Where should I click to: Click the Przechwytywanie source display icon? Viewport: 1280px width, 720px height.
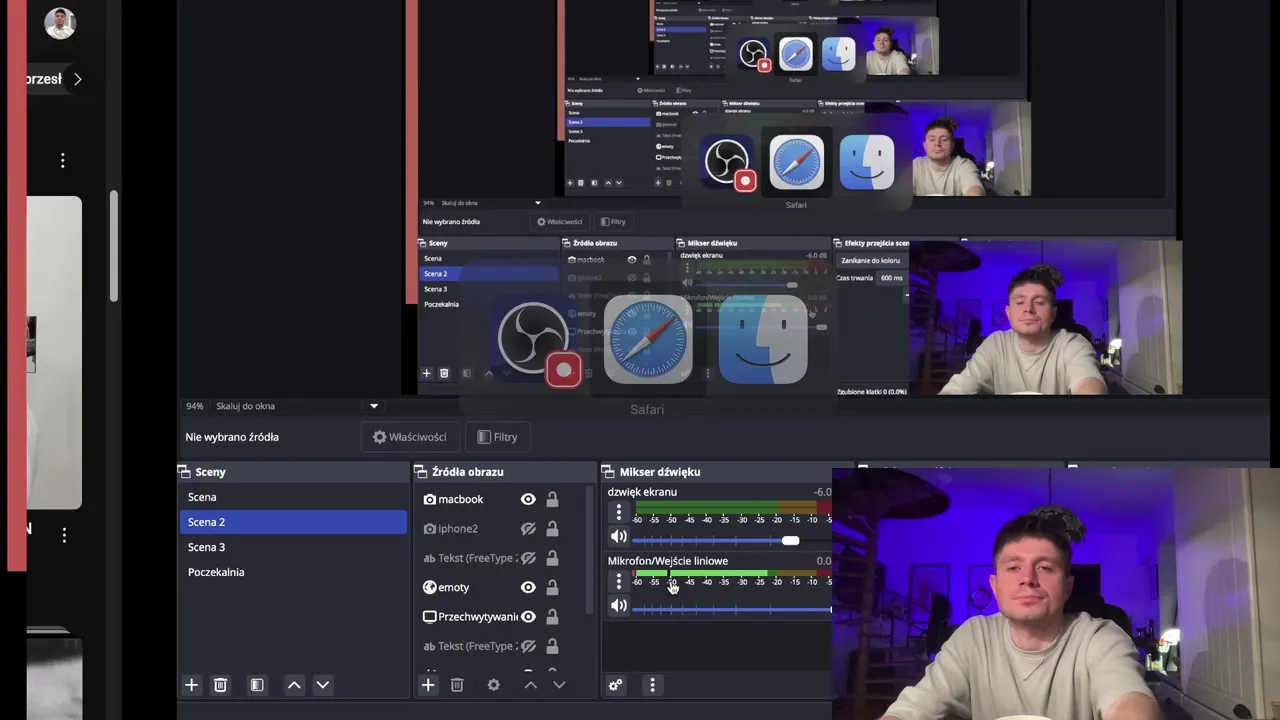pos(430,617)
